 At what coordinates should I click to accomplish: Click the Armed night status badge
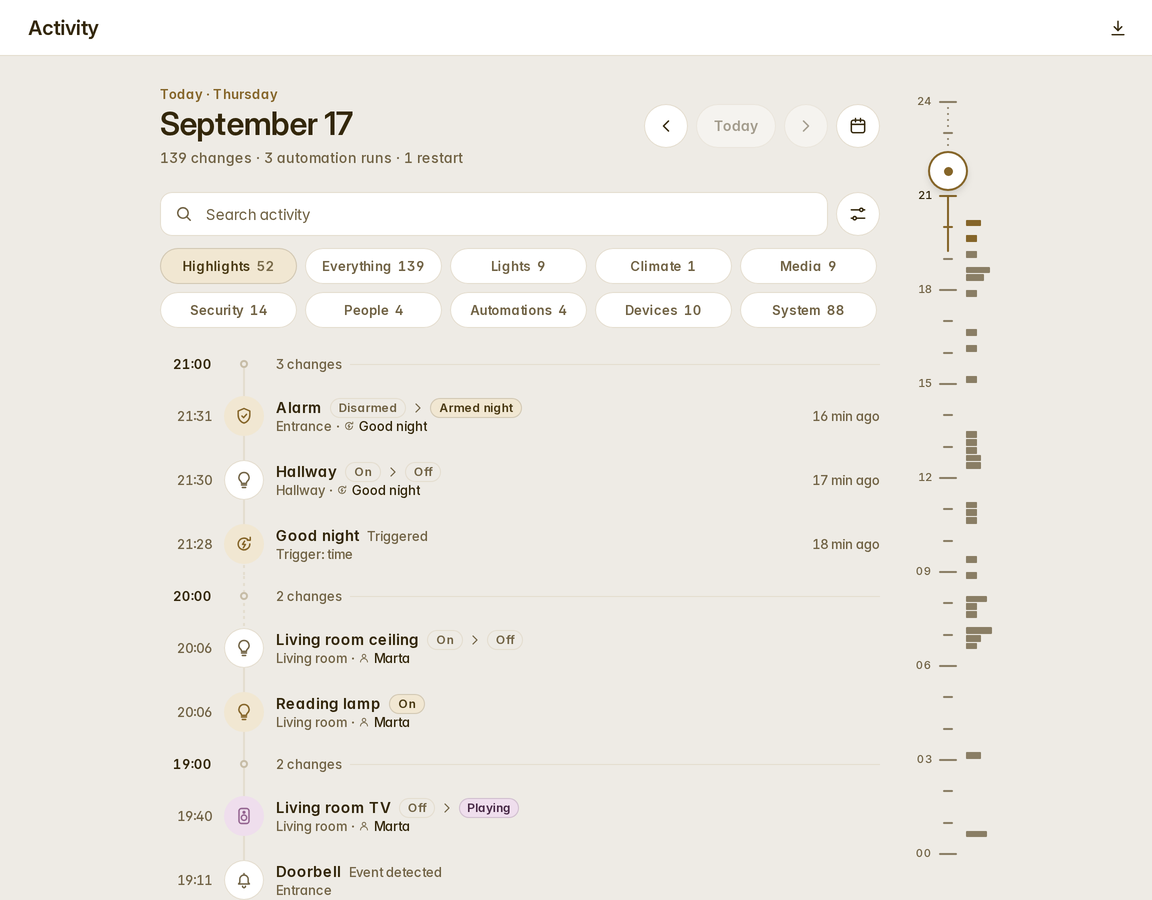[476, 408]
